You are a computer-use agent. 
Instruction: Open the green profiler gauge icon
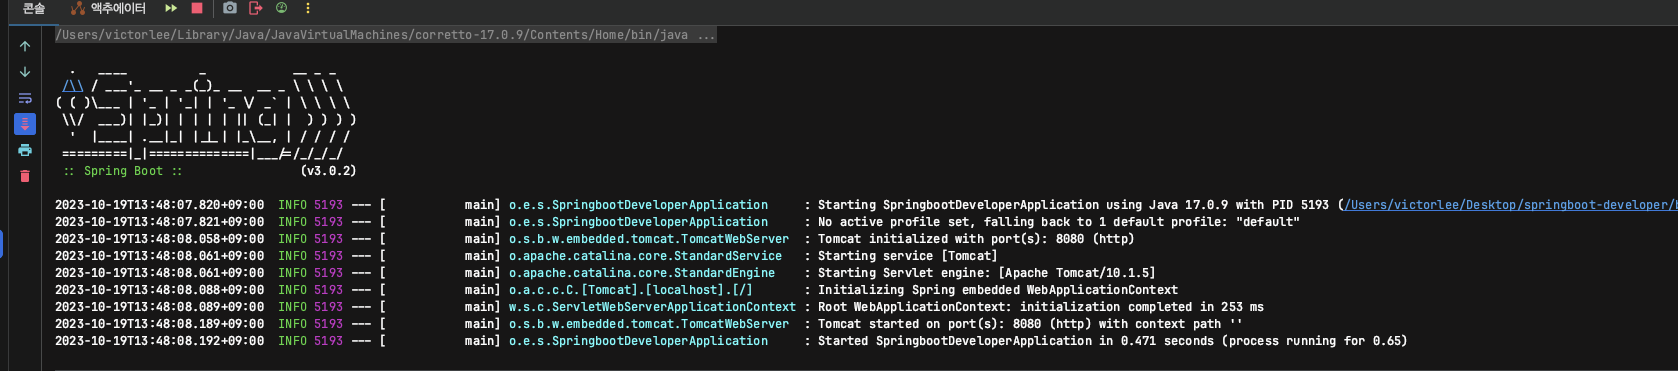[282, 8]
